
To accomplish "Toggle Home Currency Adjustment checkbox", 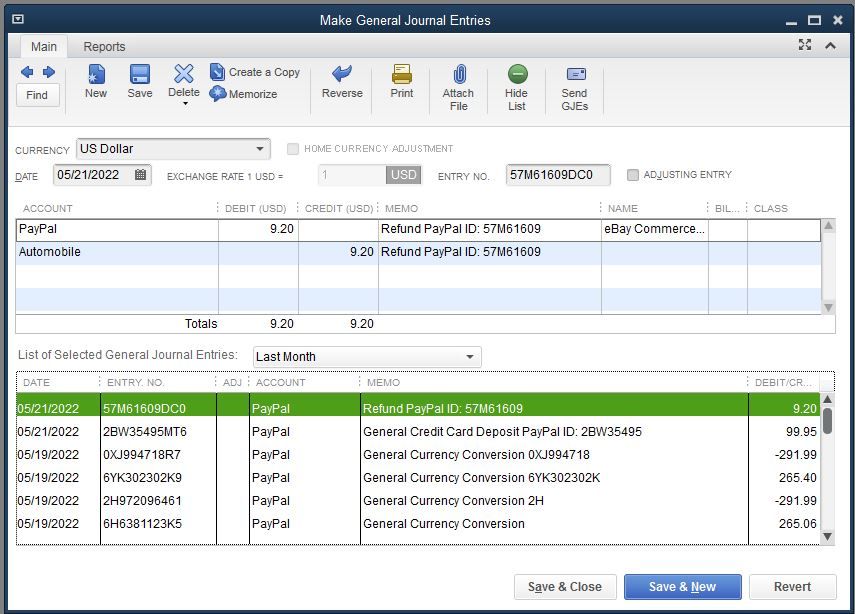I will pyautogui.click(x=293, y=149).
